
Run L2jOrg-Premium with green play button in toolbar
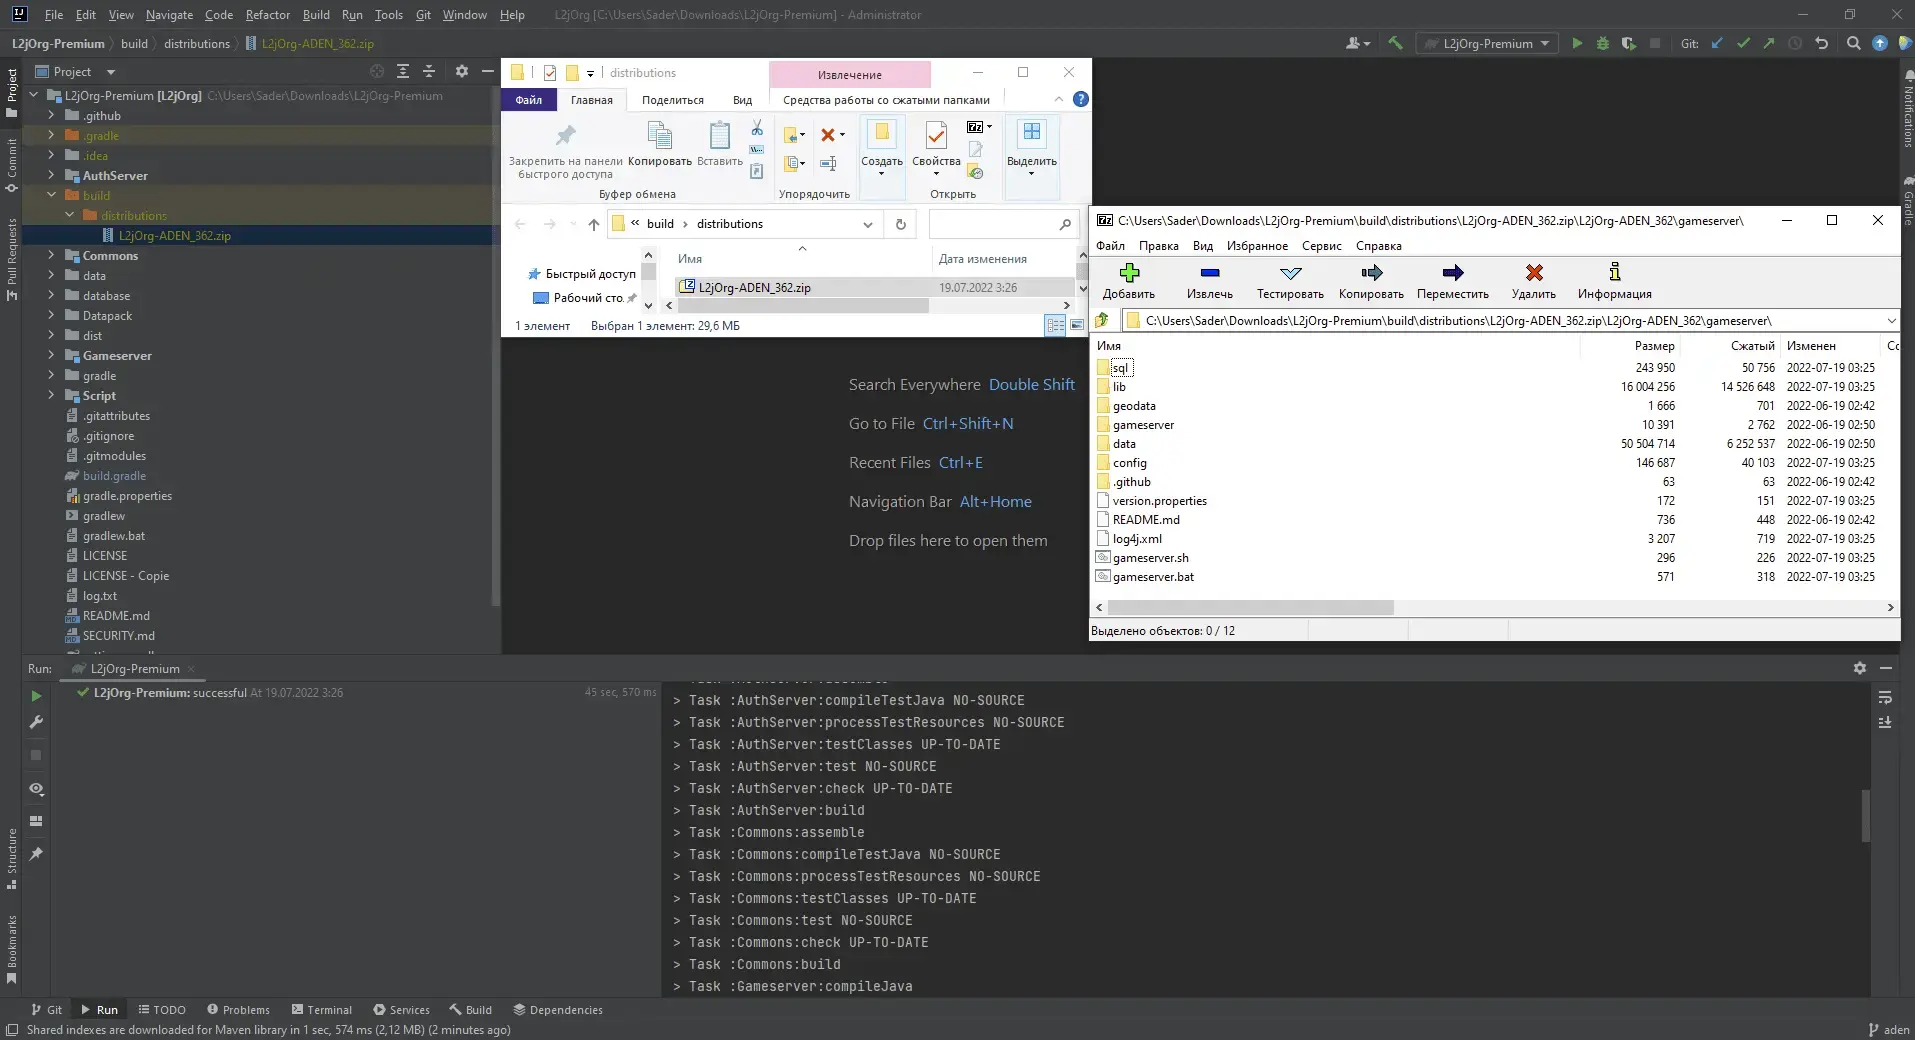click(1577, 43)
